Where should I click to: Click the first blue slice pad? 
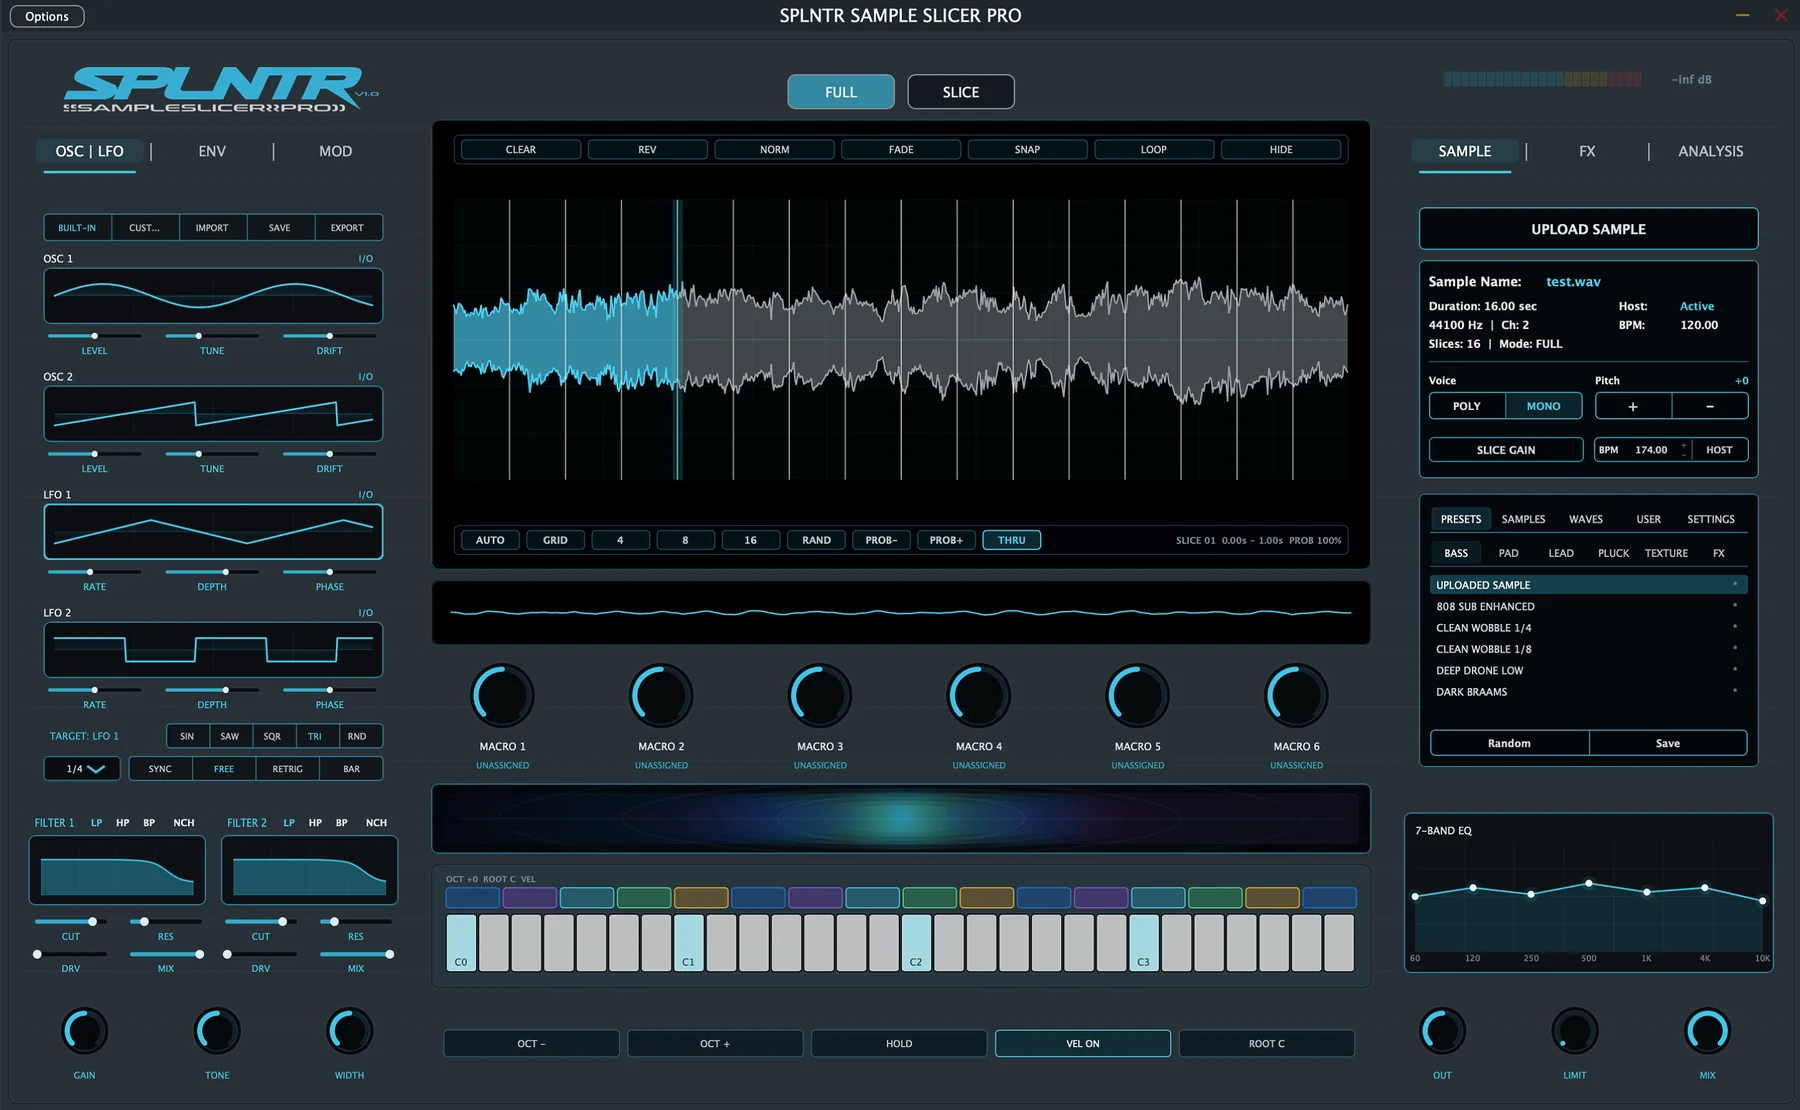coord(472,897)
